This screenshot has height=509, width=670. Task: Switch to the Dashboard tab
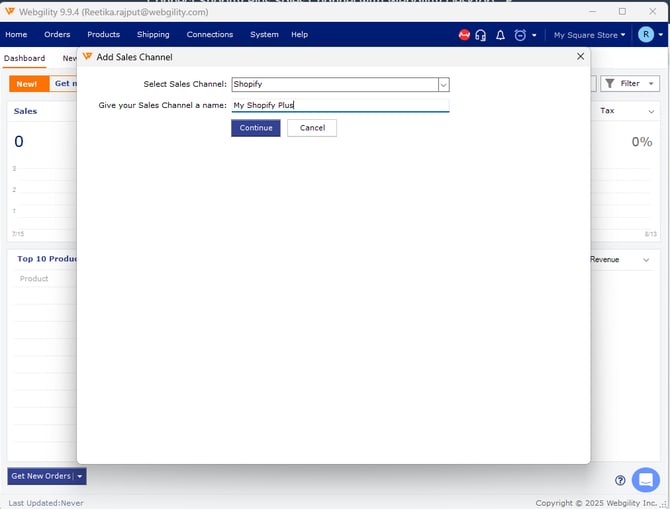click(24, 58)
